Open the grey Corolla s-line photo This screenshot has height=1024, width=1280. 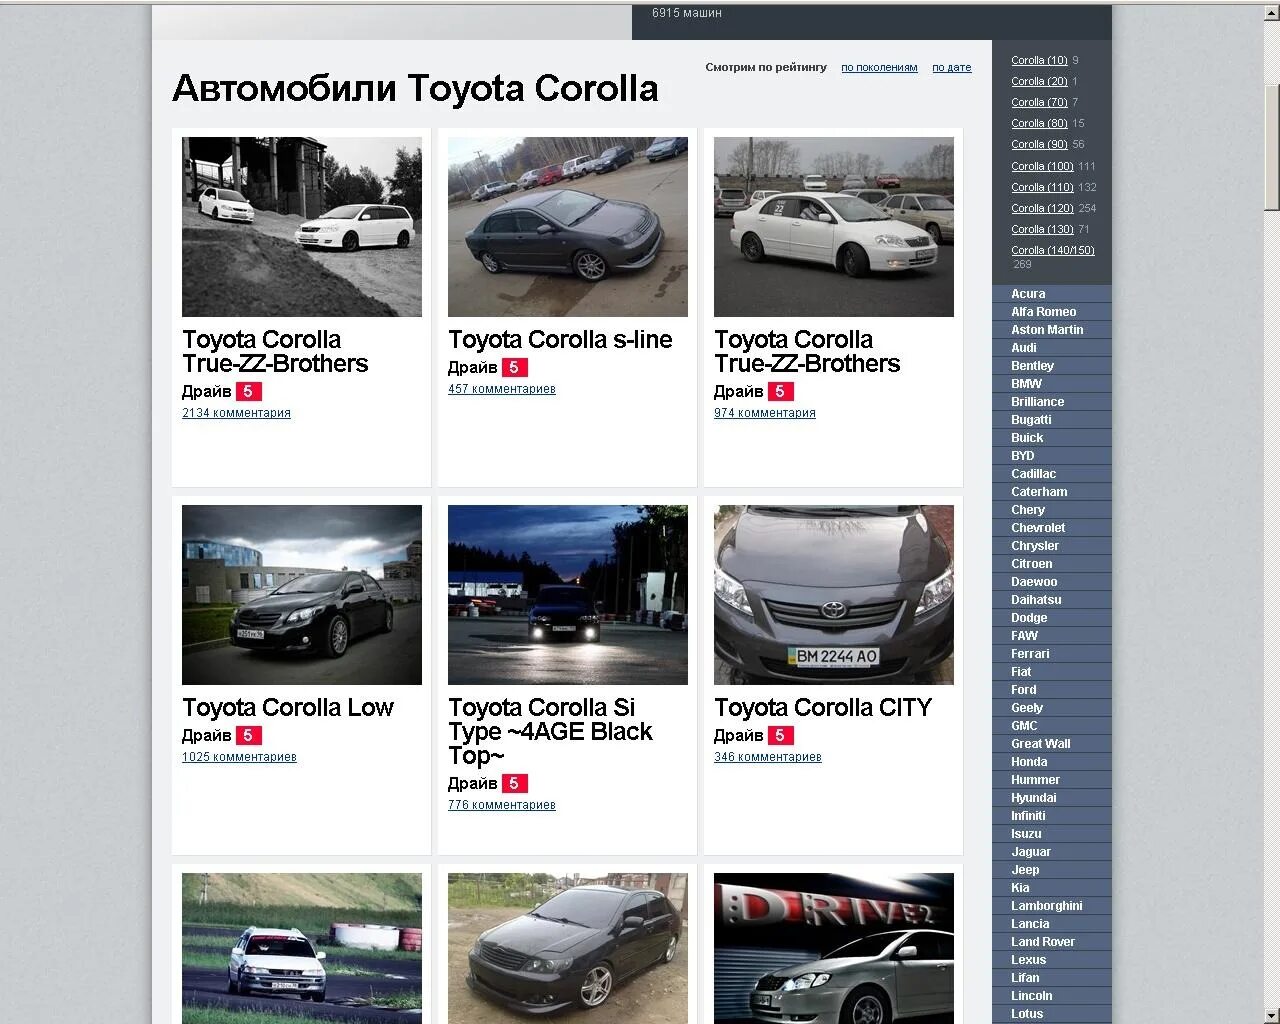[x=568, y=227]
